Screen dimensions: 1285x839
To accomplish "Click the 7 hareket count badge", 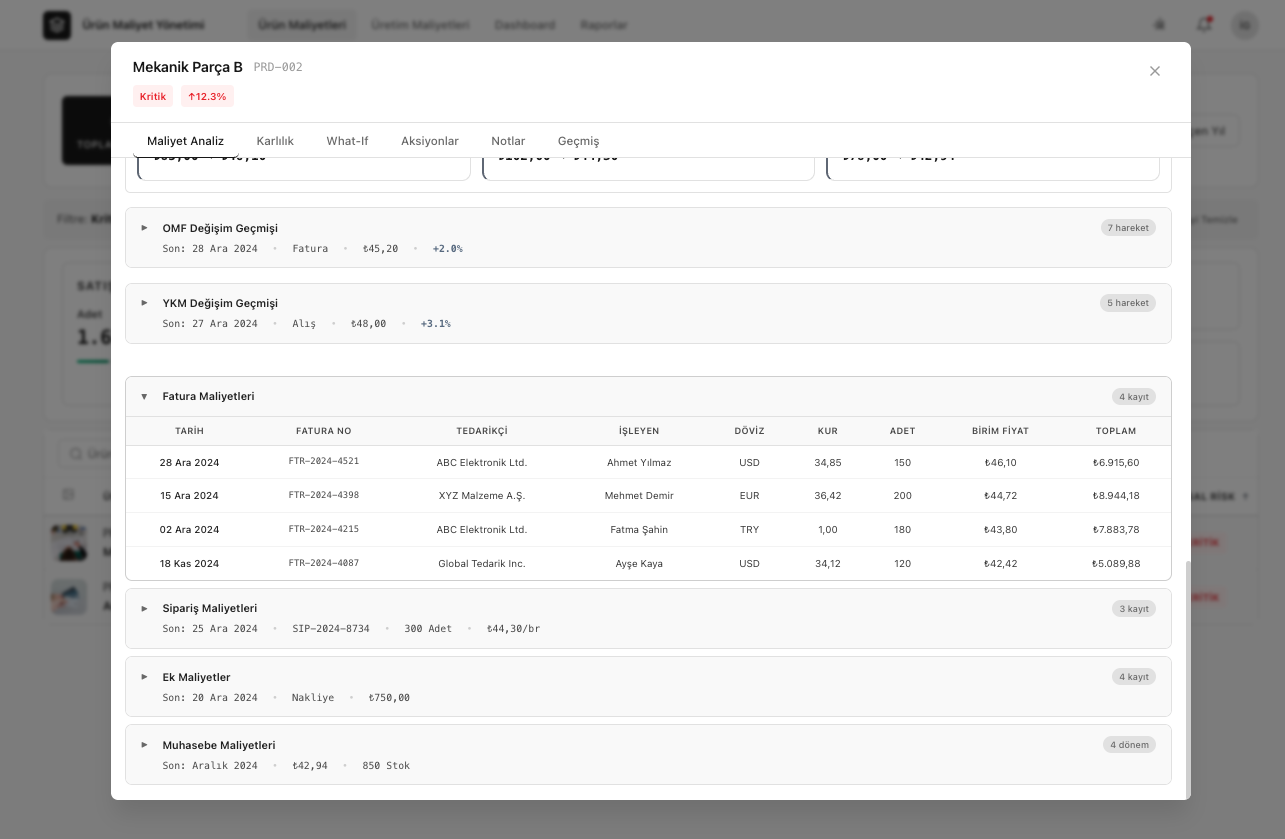I will point(1127,228).
